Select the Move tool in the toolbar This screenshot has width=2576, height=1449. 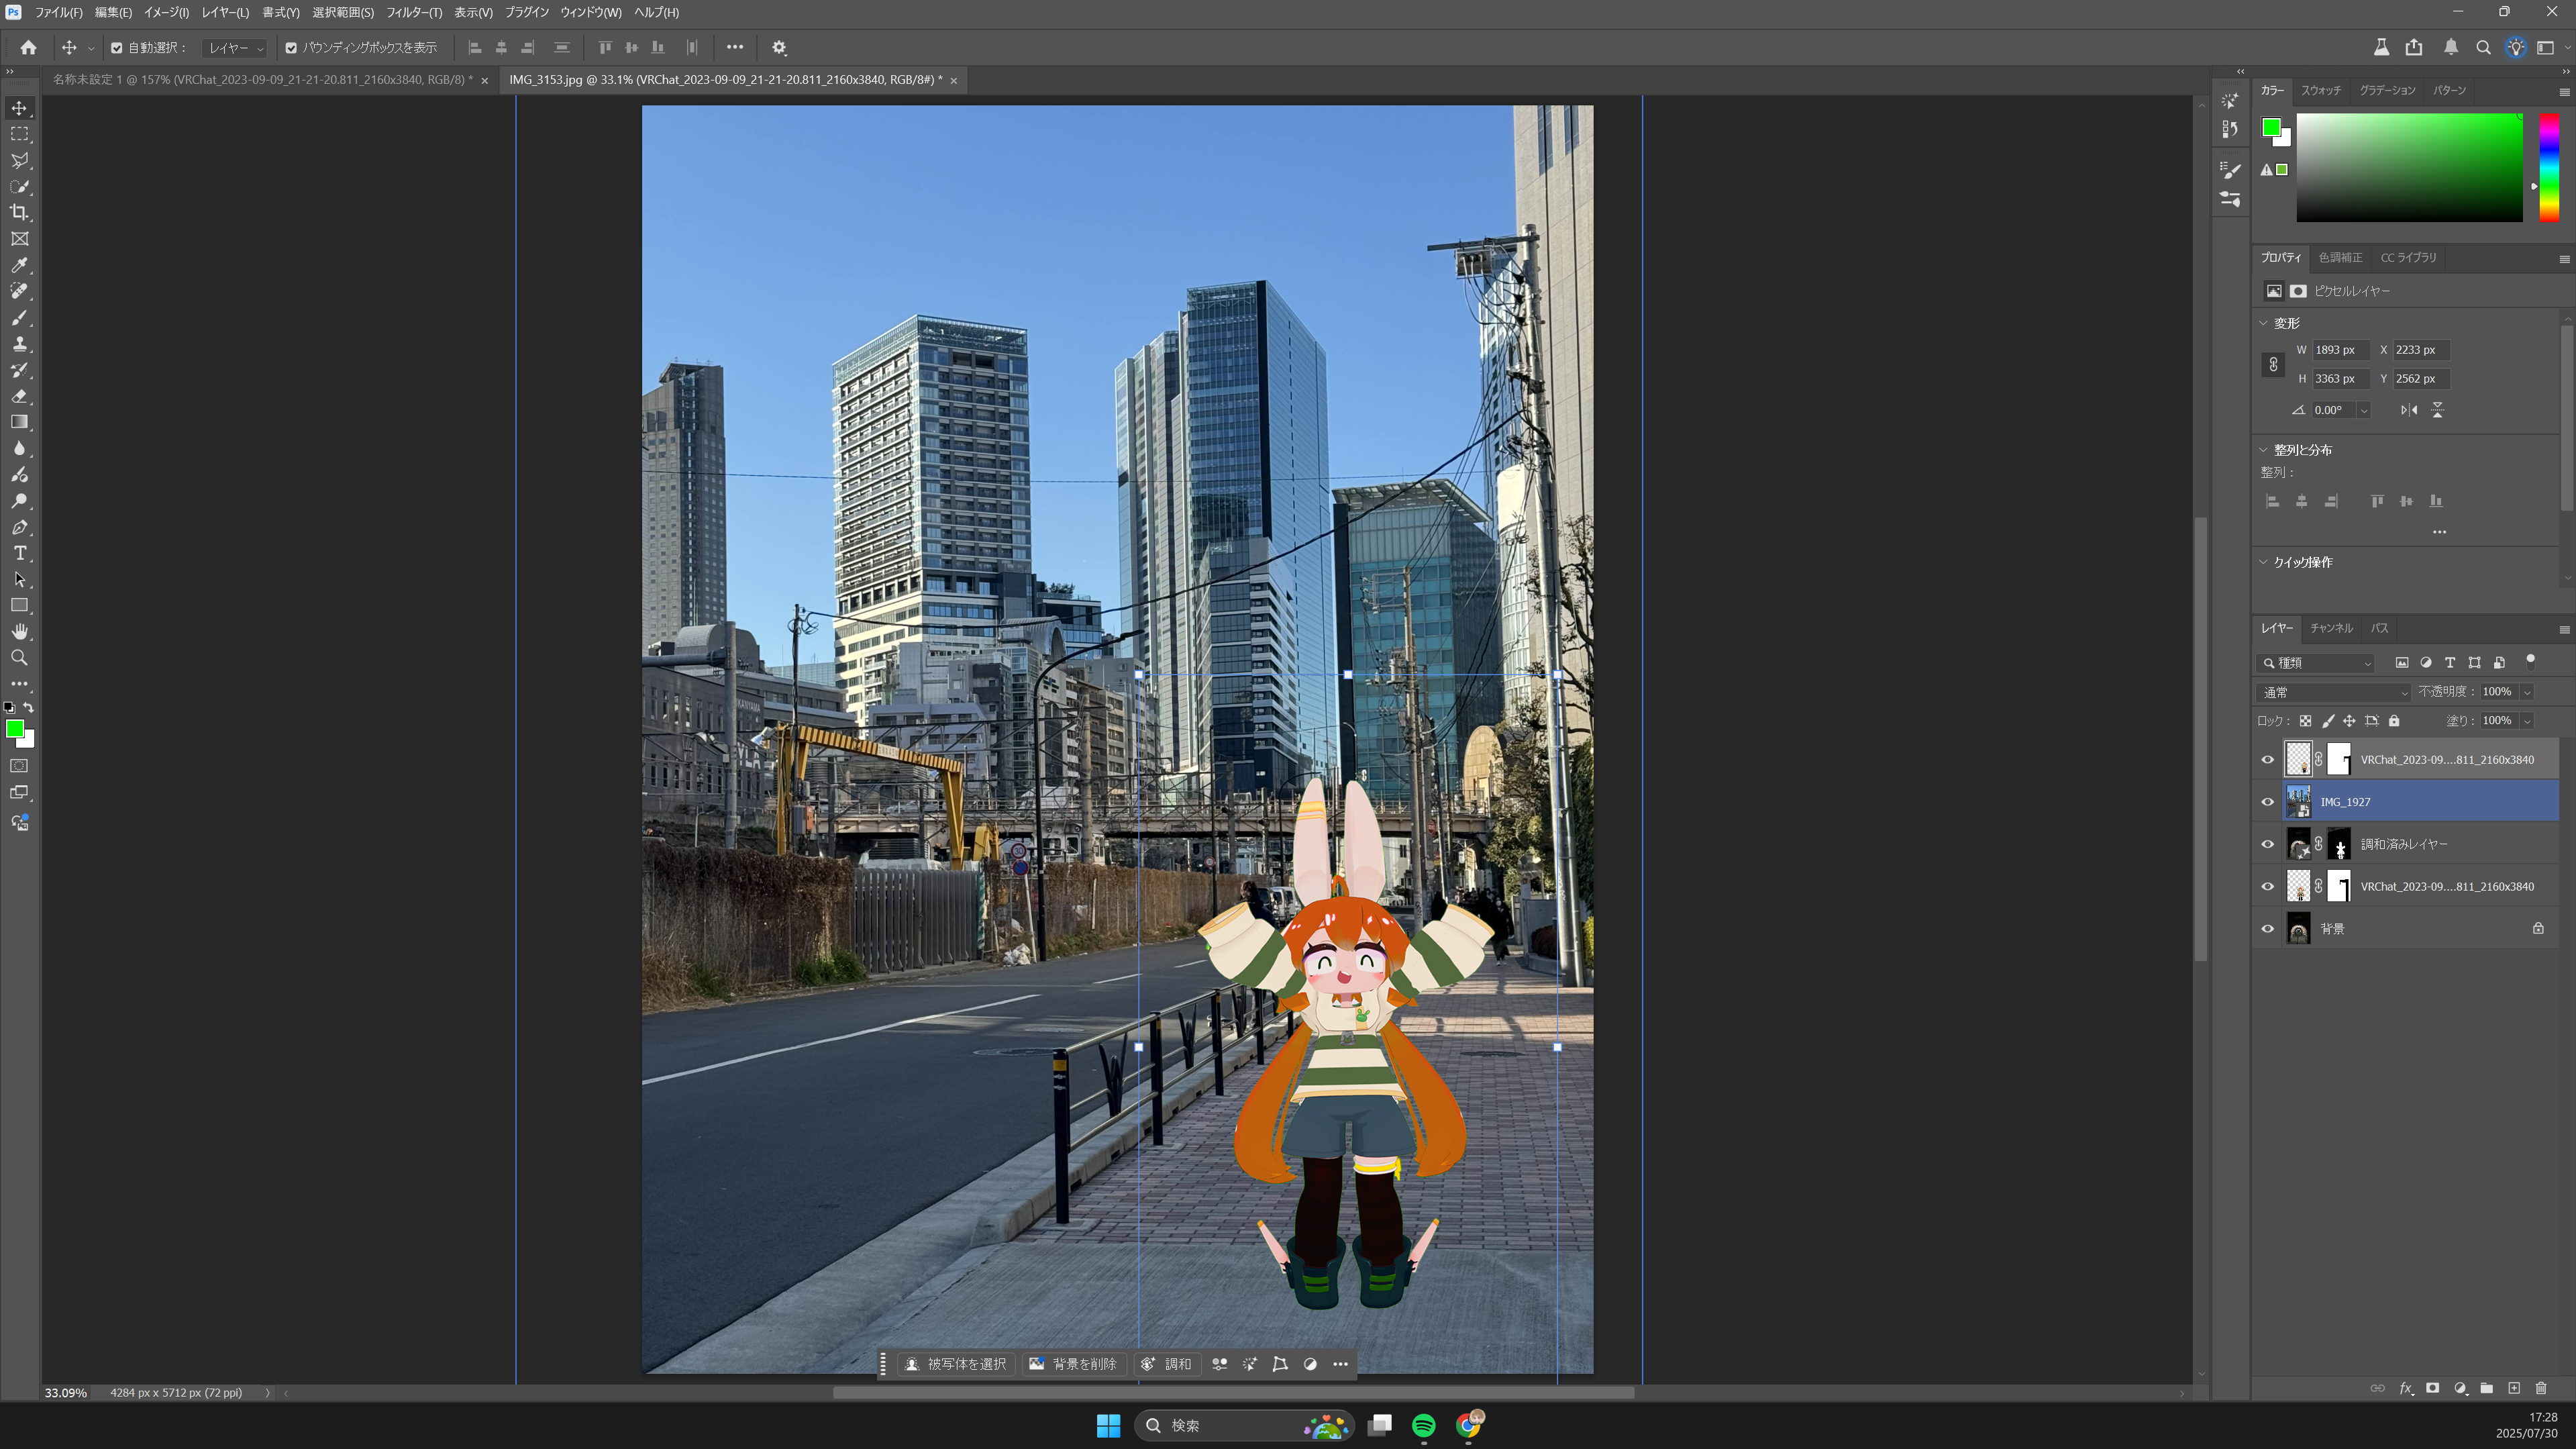point(19,108)
